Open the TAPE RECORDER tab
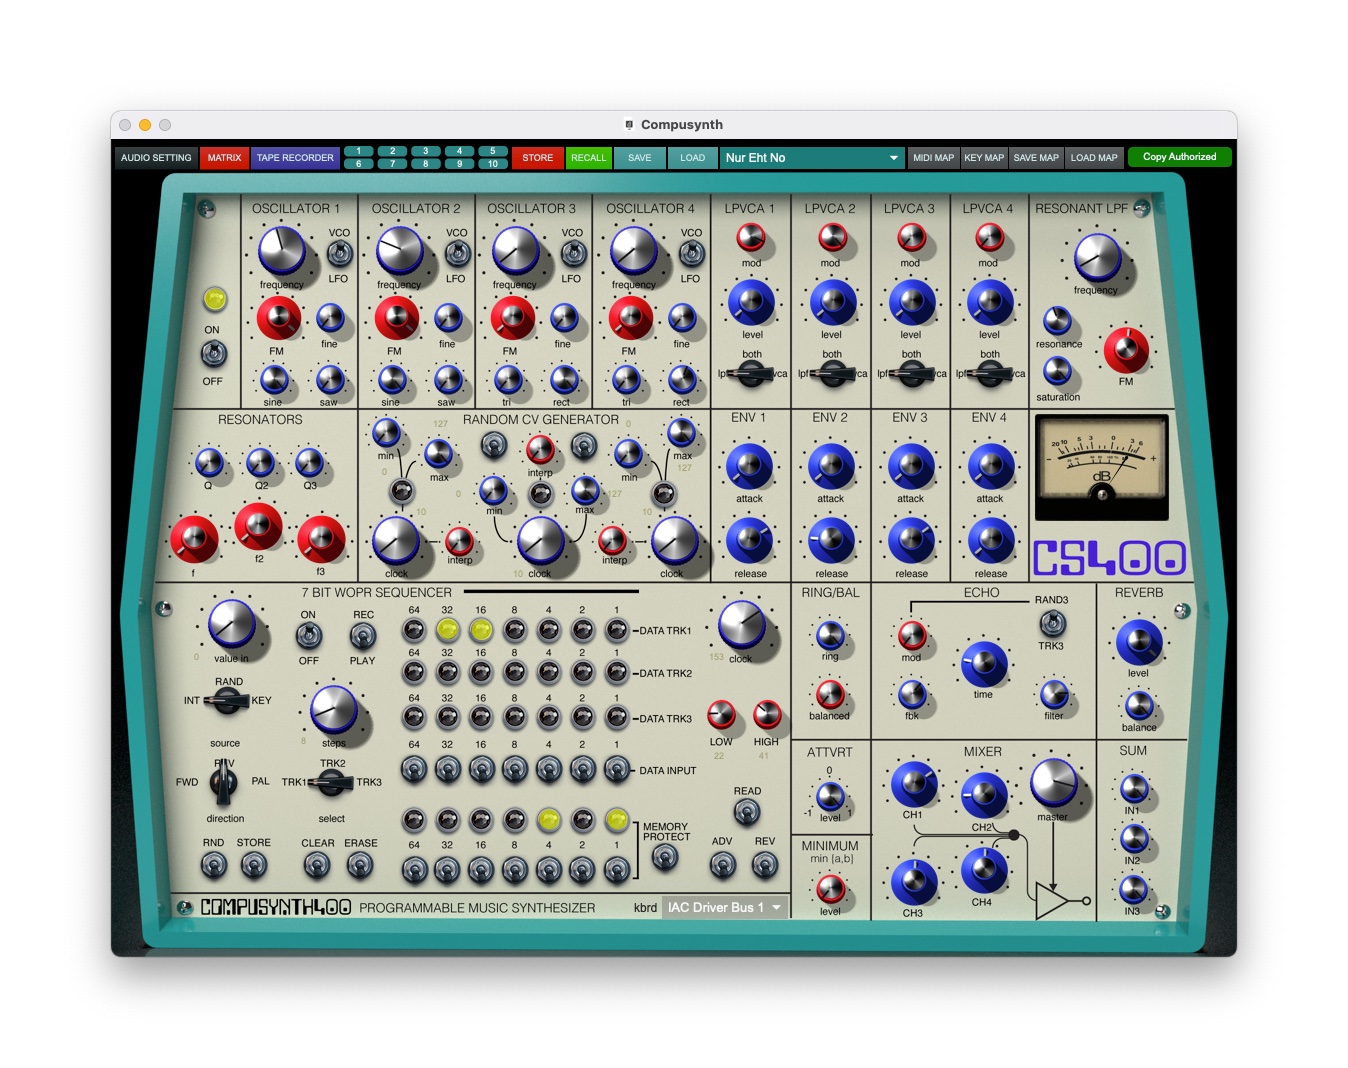This screenshot has height=1068, width=1348. click(295, 158)
